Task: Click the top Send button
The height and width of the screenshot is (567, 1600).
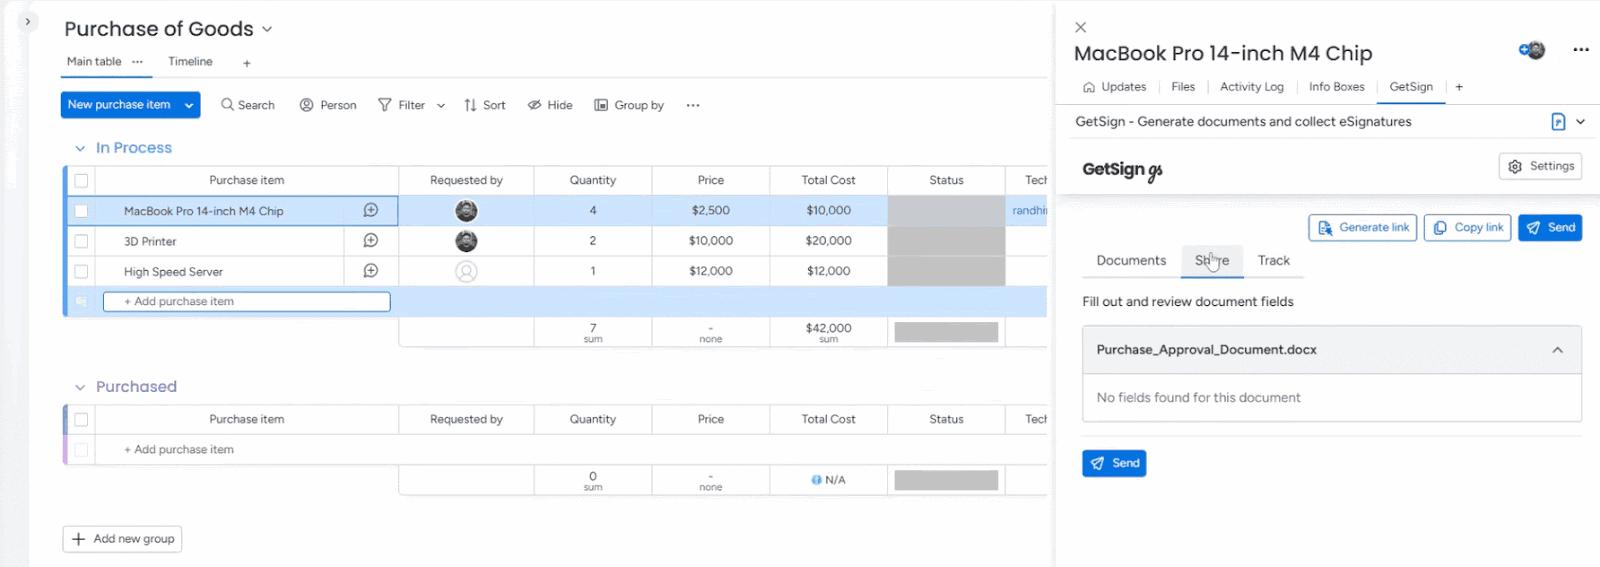Action: [x=1550, y=228]
